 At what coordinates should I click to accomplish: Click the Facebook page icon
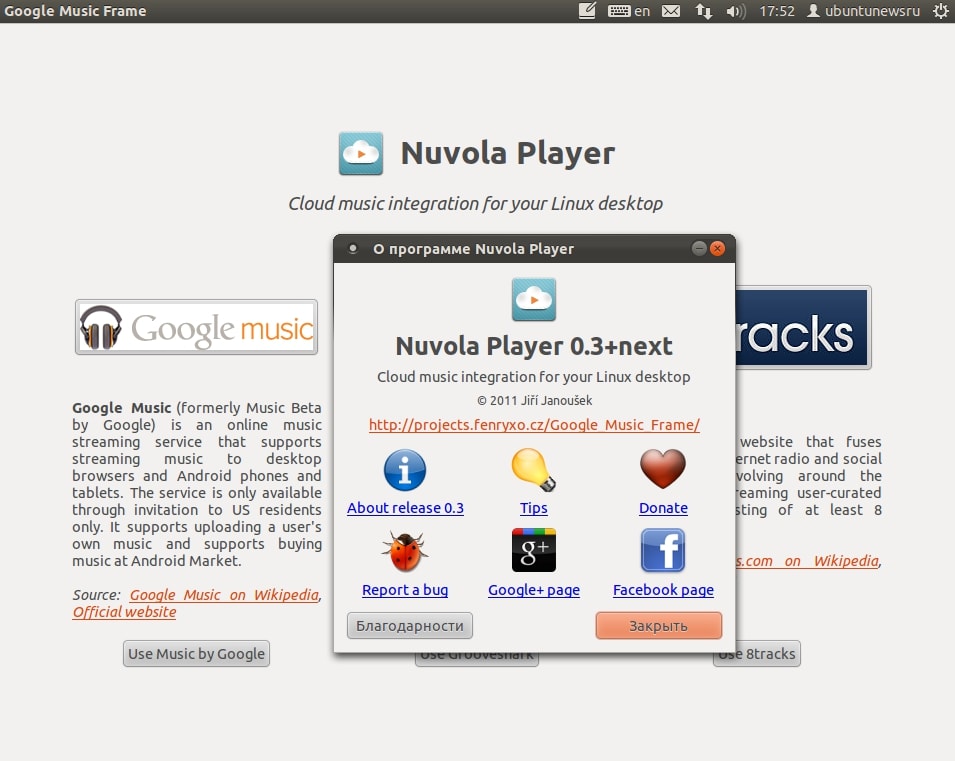point(663,550)
